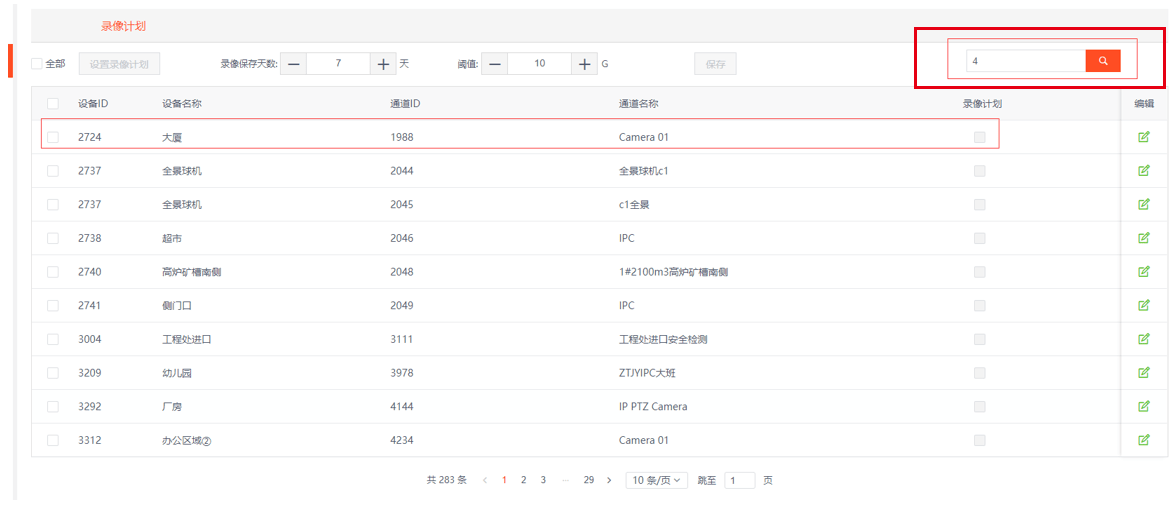The image size is (1176, 509).
Task: Go to page 29
Action: 589,480
